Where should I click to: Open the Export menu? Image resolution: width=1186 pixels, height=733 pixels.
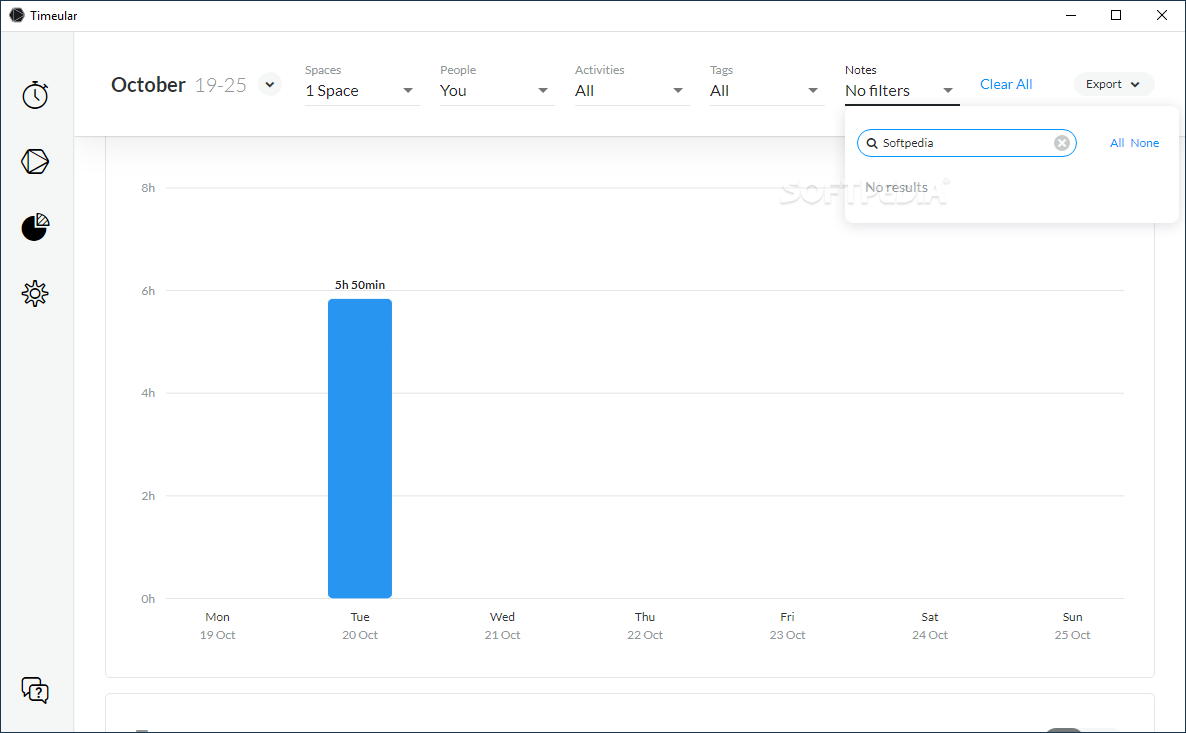(x=1113, y=84)
